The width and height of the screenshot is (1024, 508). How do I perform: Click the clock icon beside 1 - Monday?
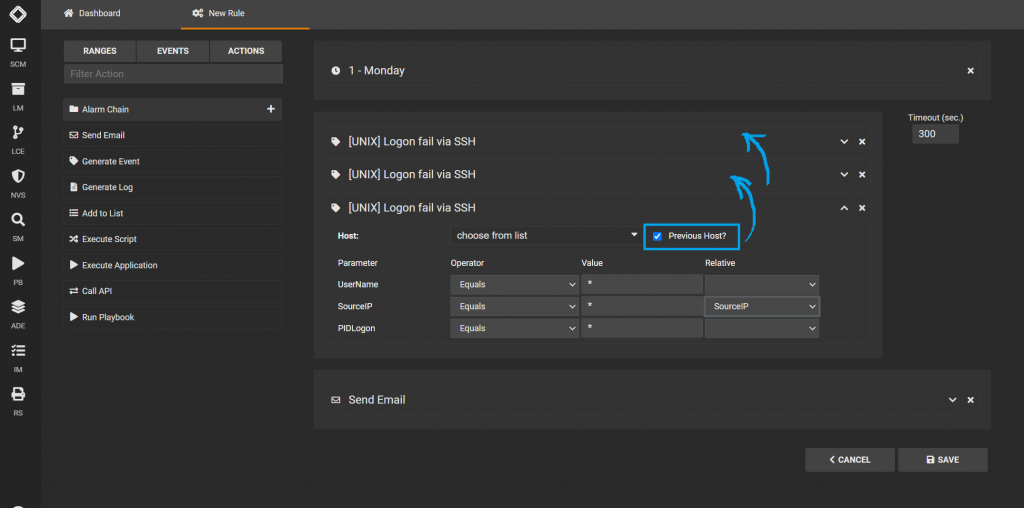(x=336, y=71)
